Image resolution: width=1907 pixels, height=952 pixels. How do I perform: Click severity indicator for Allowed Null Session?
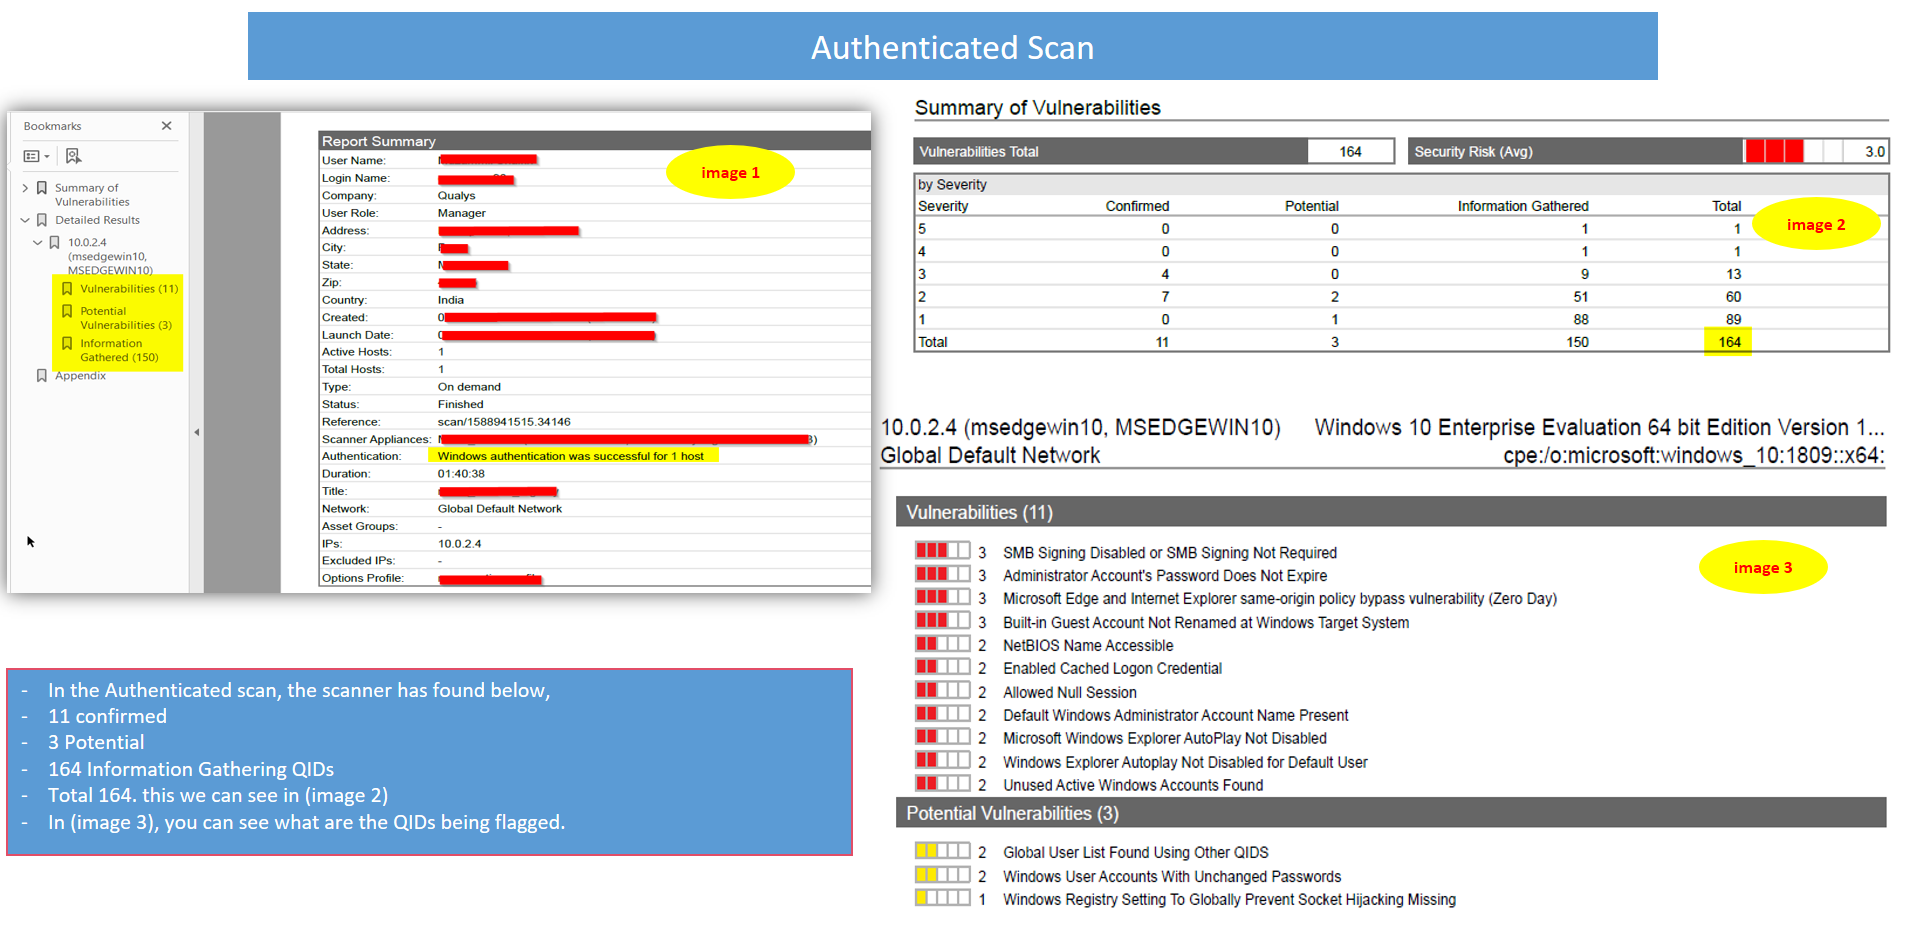pos(941,691)
